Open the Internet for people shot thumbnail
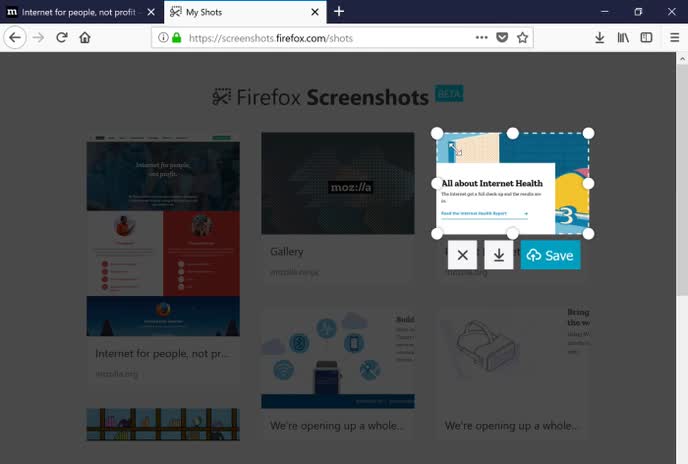Viewport: 688px width, 464px height. point(163,236)
